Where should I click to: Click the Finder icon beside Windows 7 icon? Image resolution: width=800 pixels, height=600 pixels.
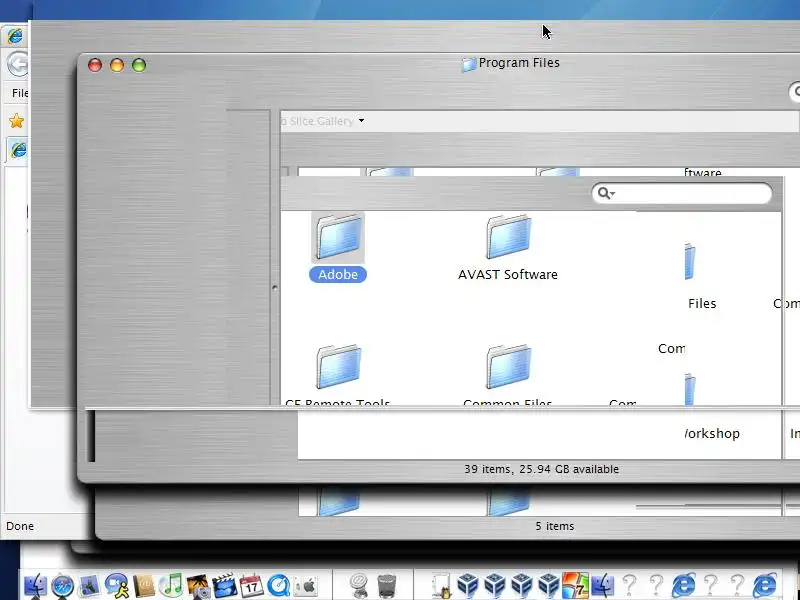tap(603, 585)
